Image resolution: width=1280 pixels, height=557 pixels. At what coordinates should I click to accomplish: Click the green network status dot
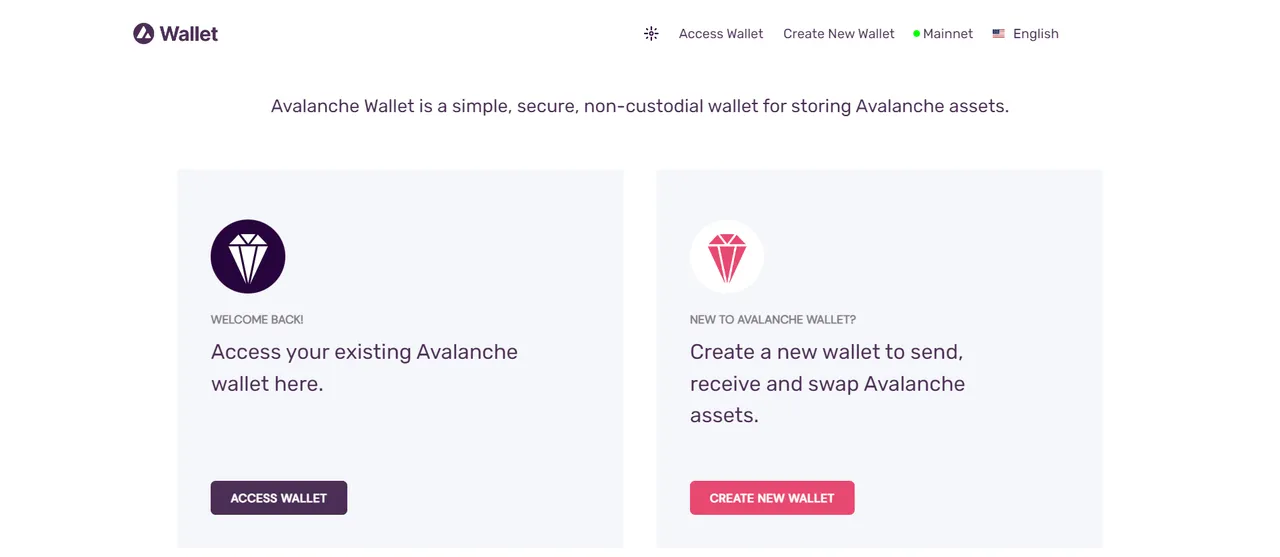(x=916, y=34)
